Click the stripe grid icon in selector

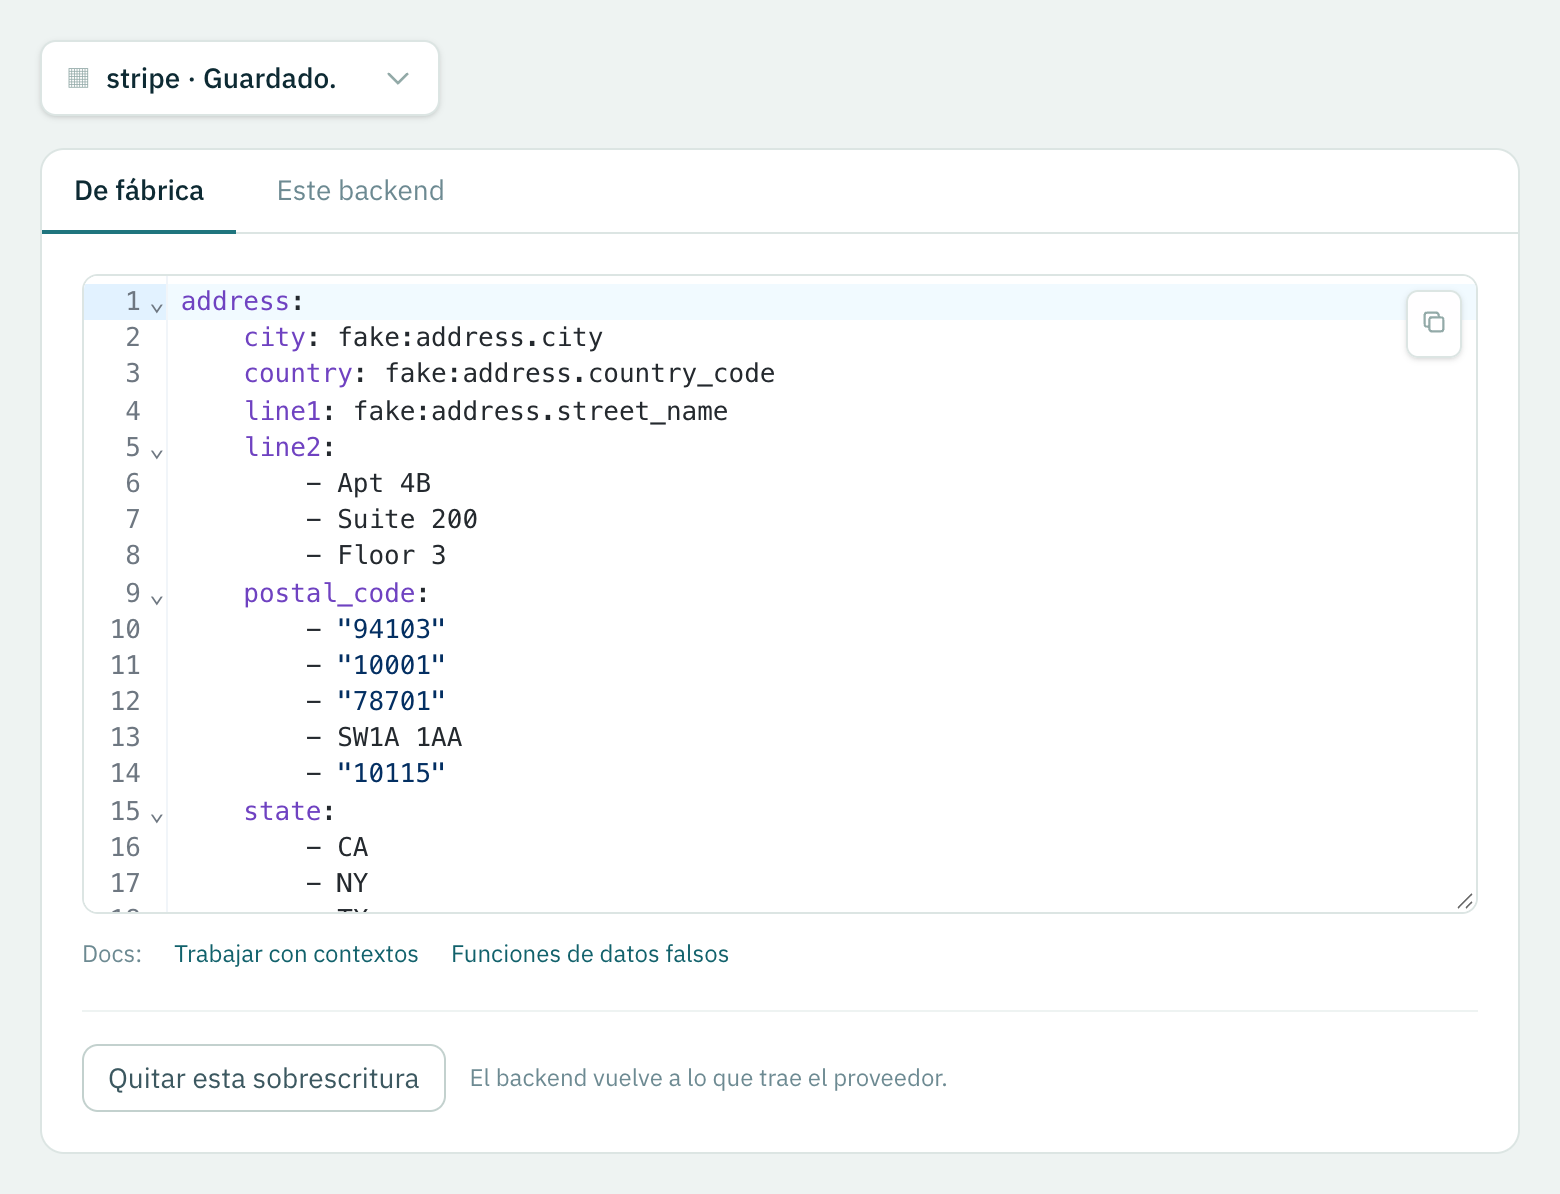(79, 78)
